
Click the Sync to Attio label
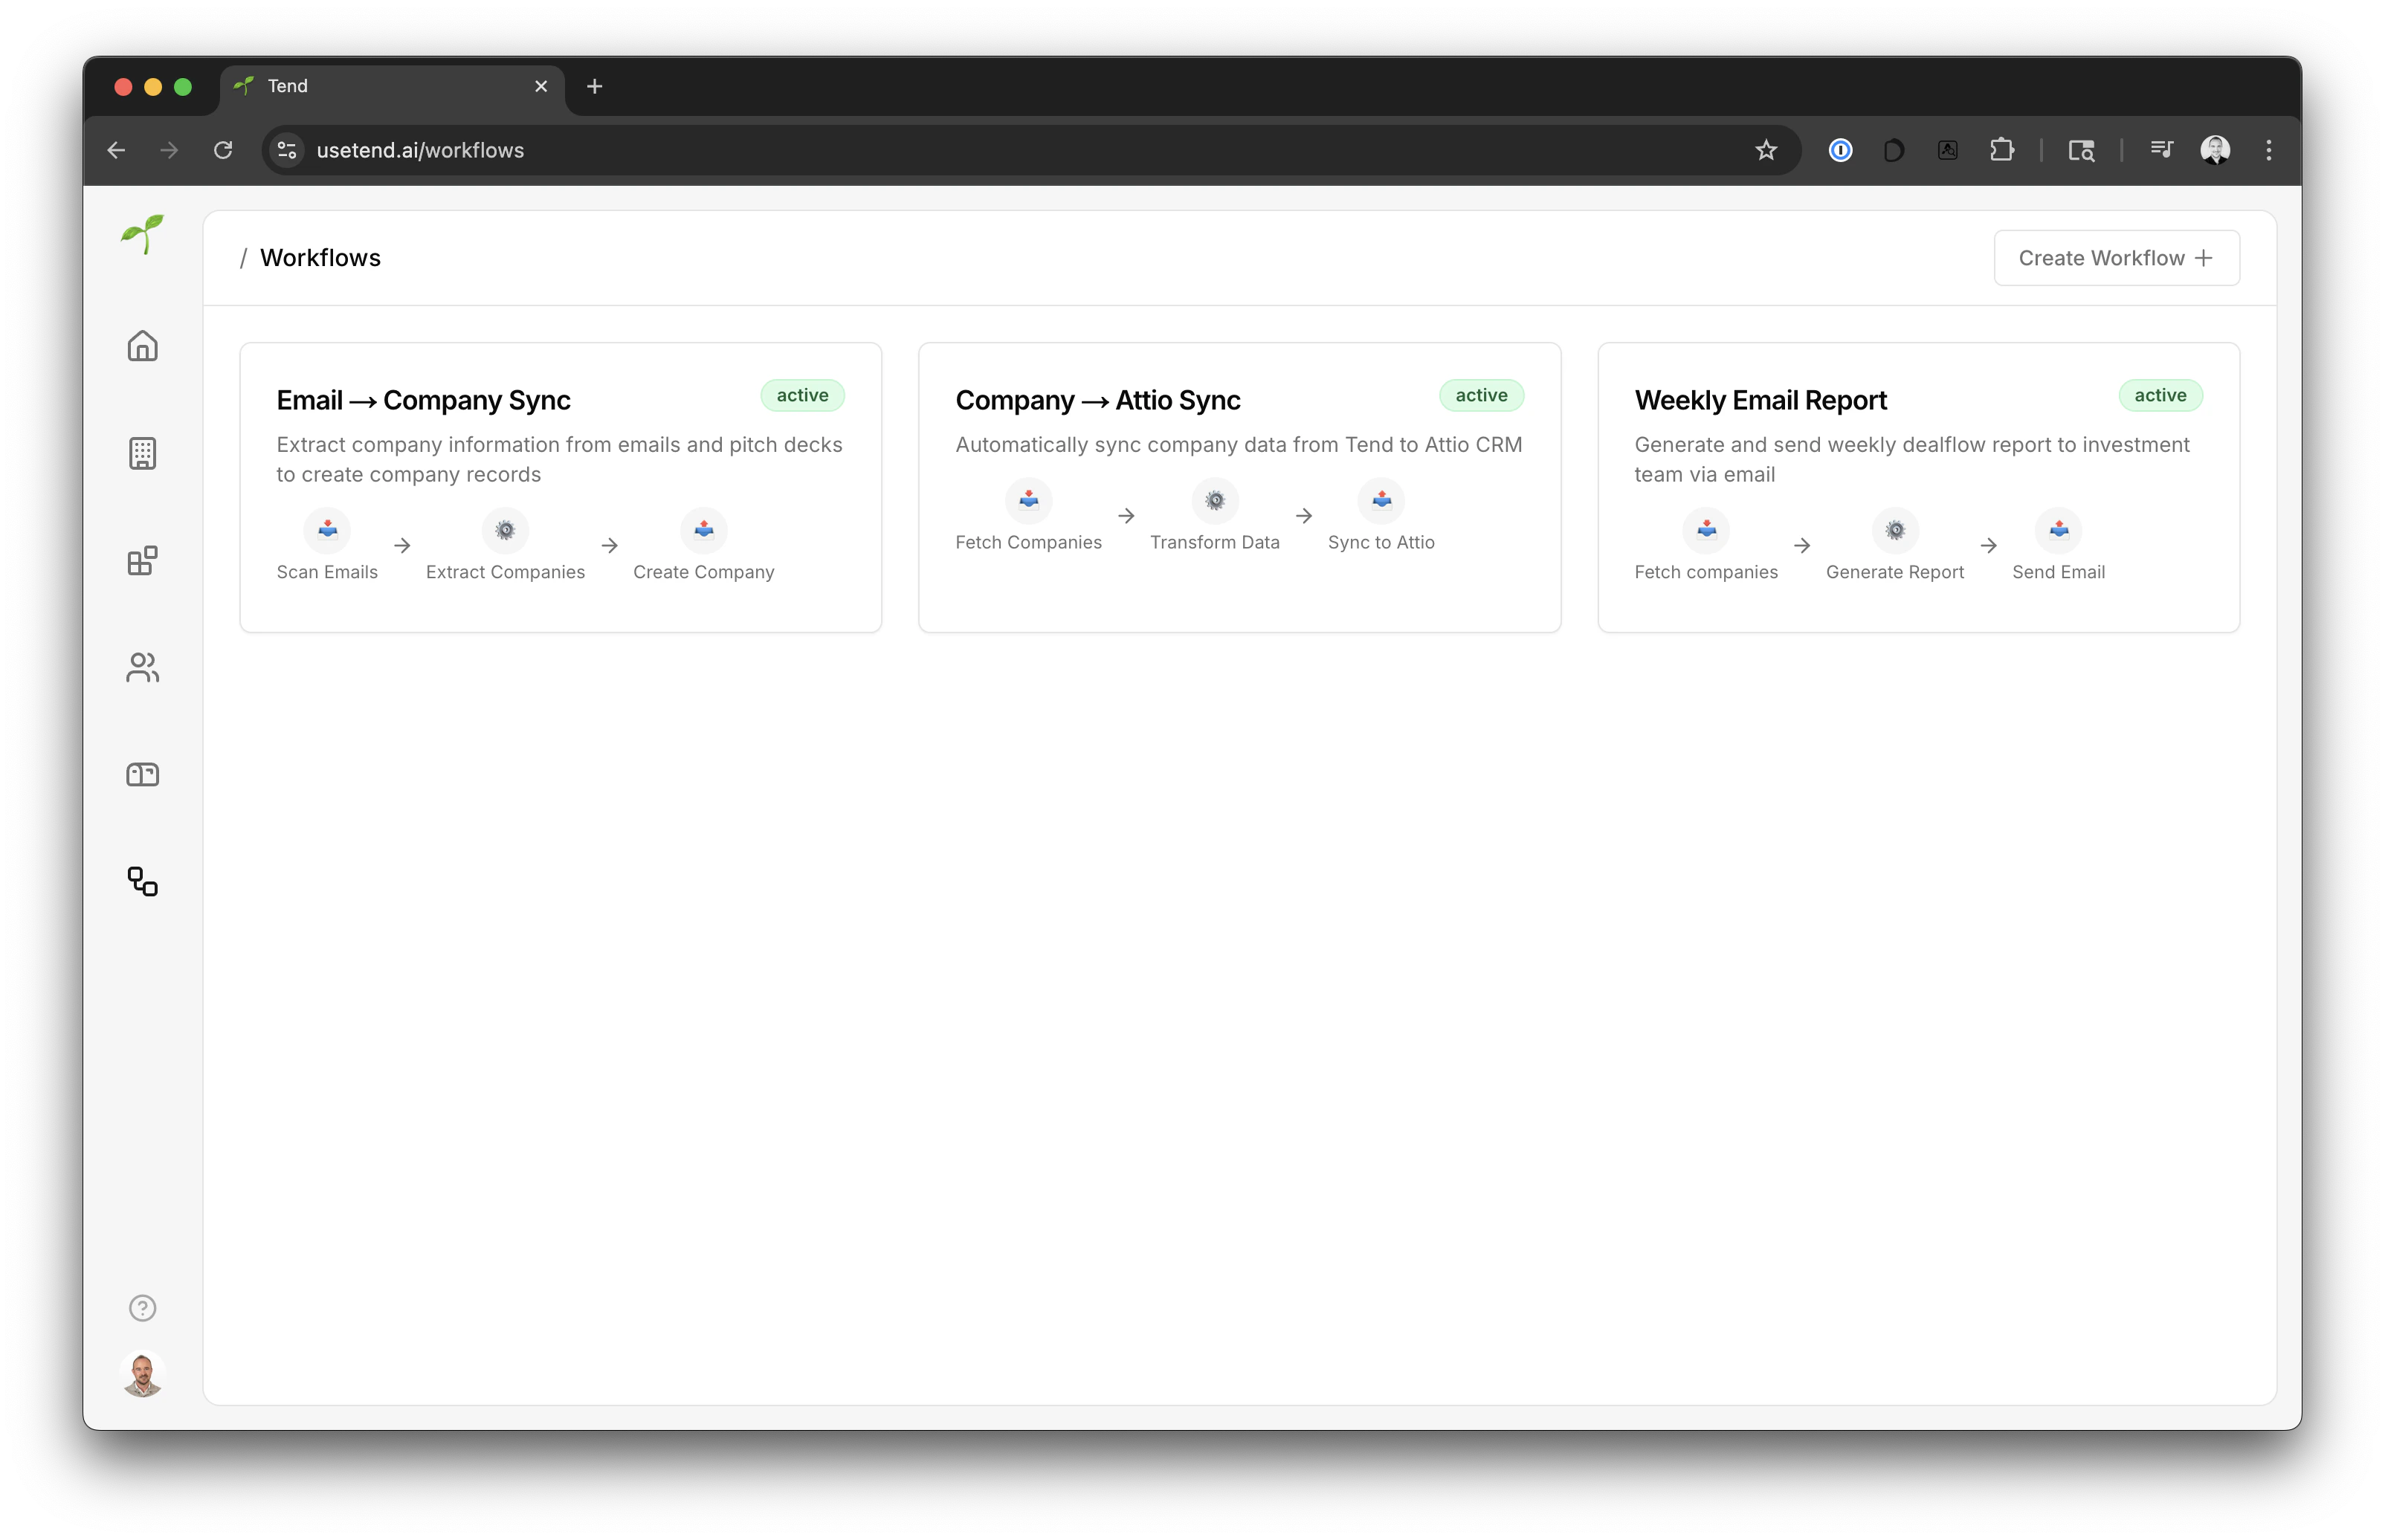coord(1381,542)
